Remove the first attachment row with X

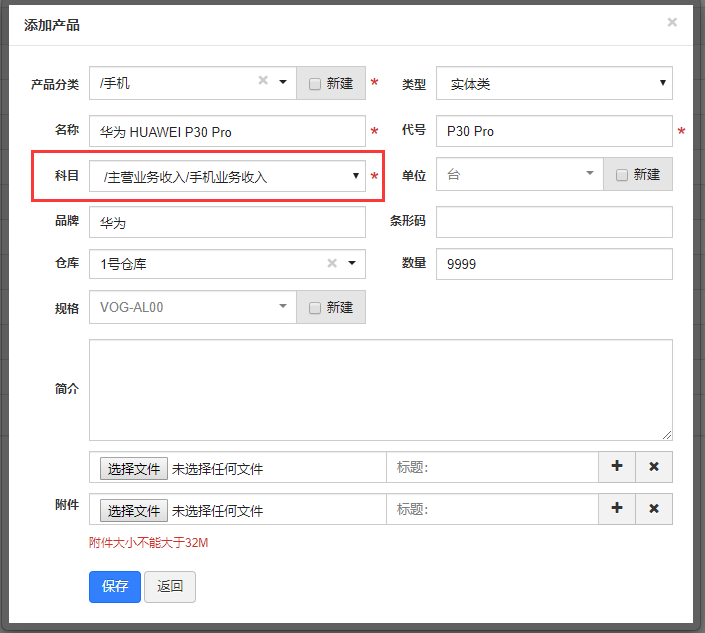point(654,467)
